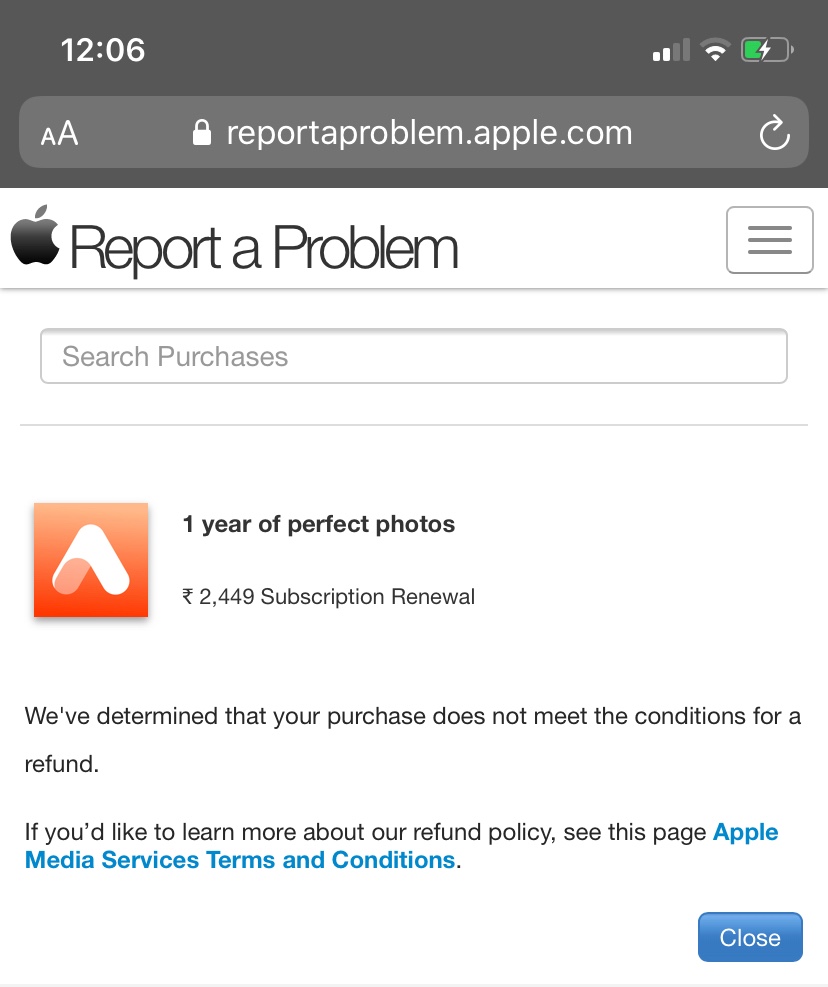The height and width of the screenshot is (987, 828).
Task: Tap the 12:06 clock in status bar
Action: pos(103,49)
